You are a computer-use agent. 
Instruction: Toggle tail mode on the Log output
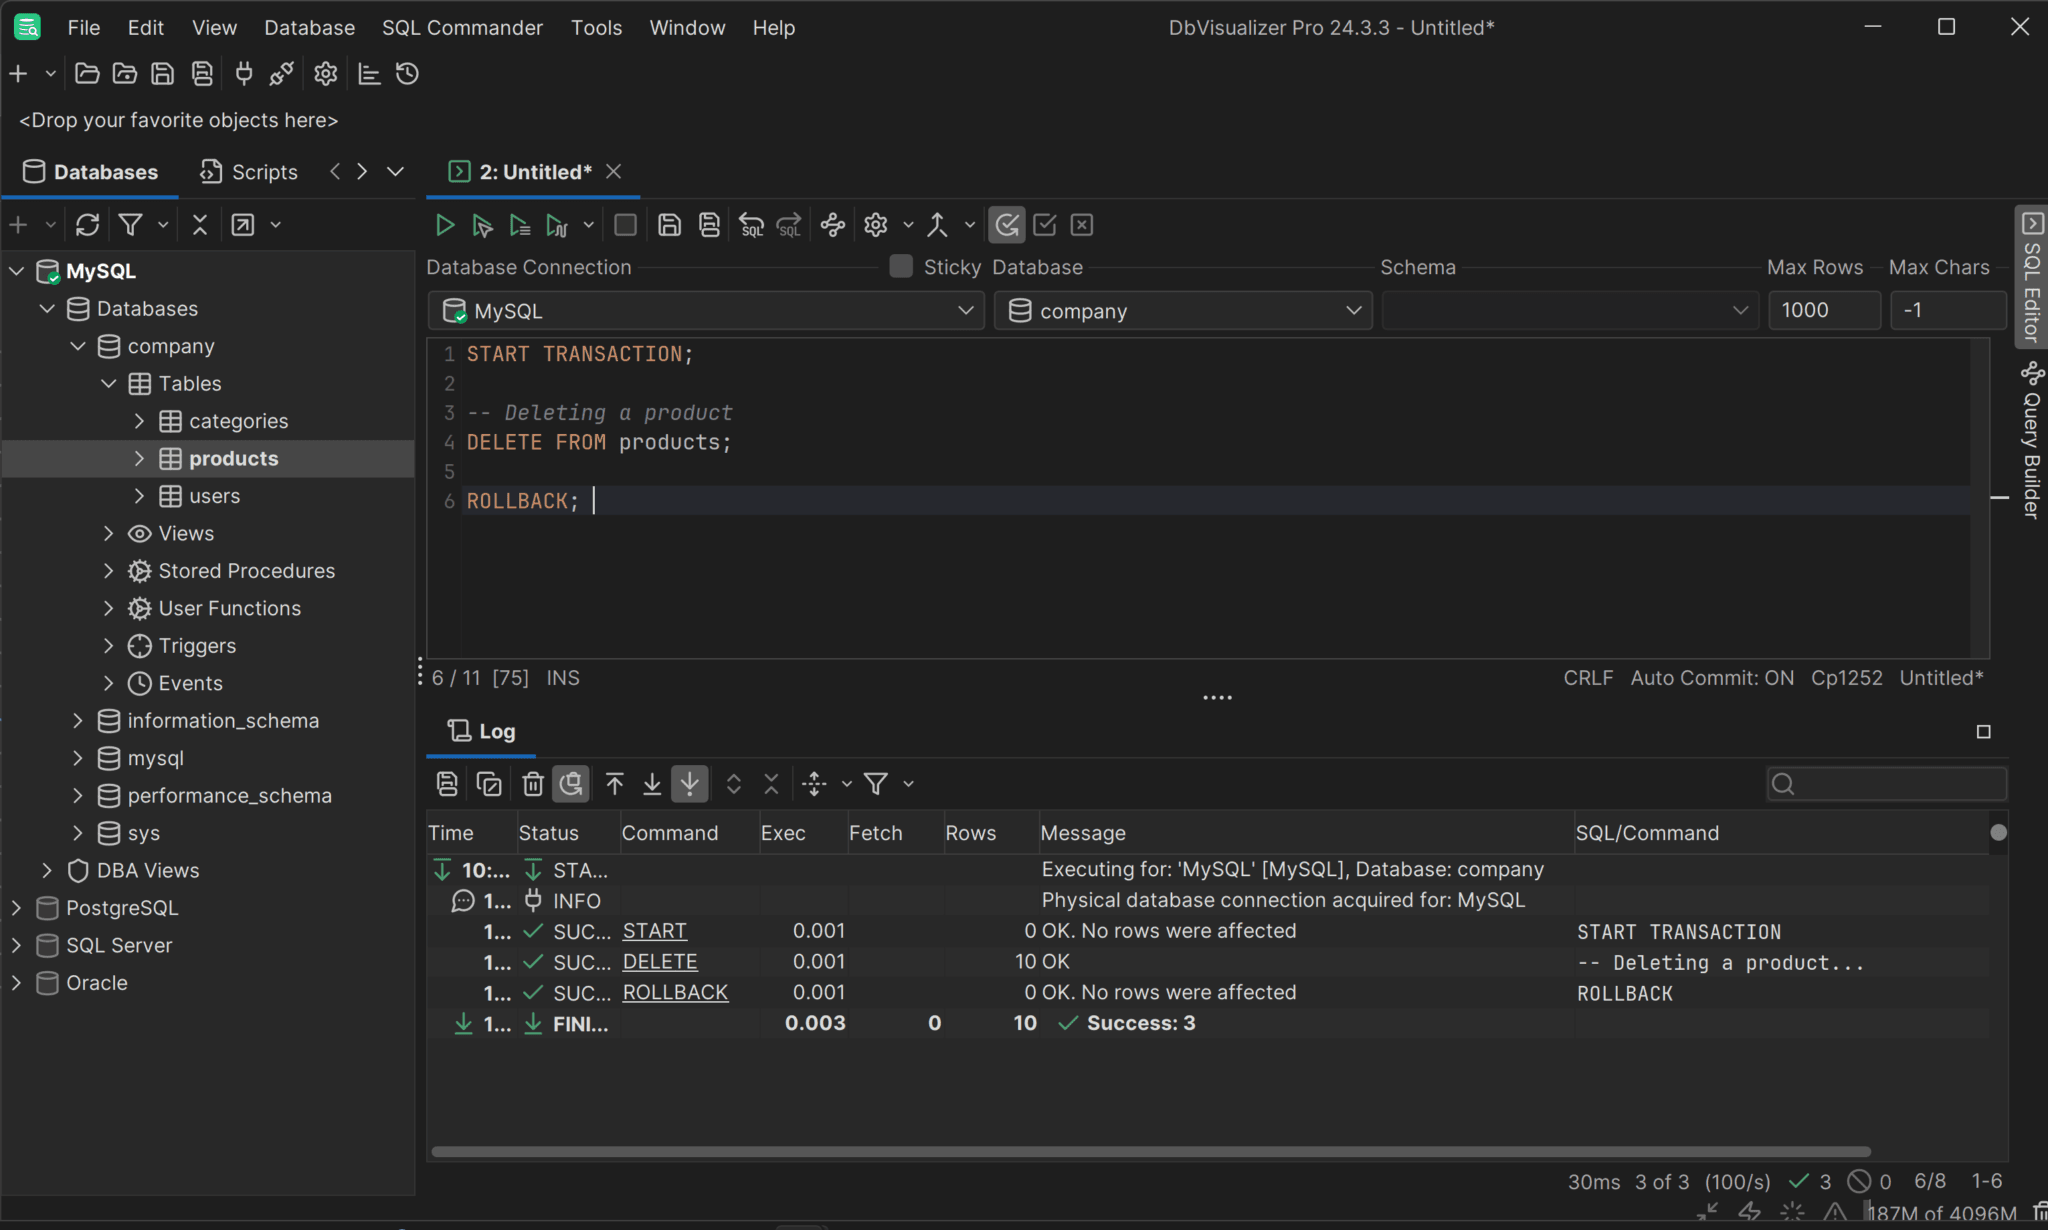coord(689,783)
